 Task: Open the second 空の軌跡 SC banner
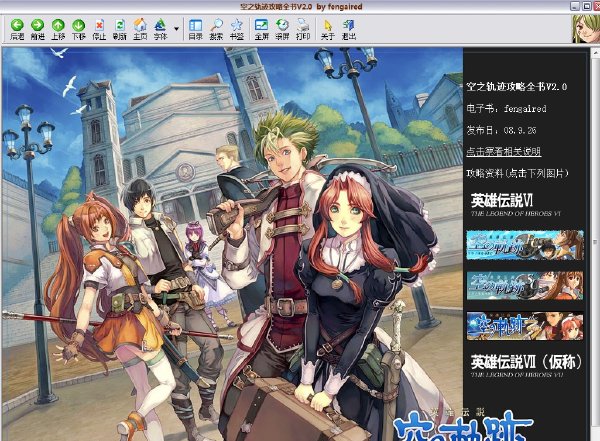pos(525,286)
